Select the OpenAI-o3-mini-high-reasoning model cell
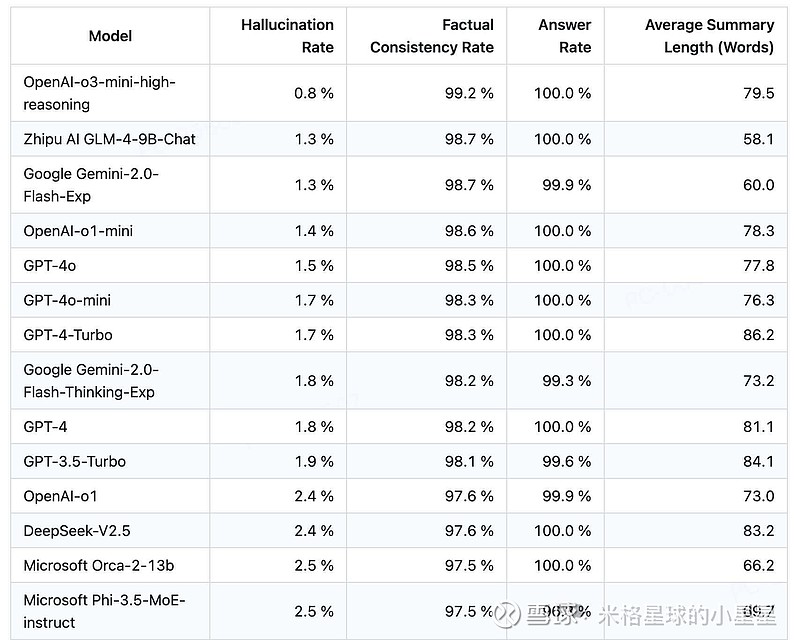 pos(99,93)
